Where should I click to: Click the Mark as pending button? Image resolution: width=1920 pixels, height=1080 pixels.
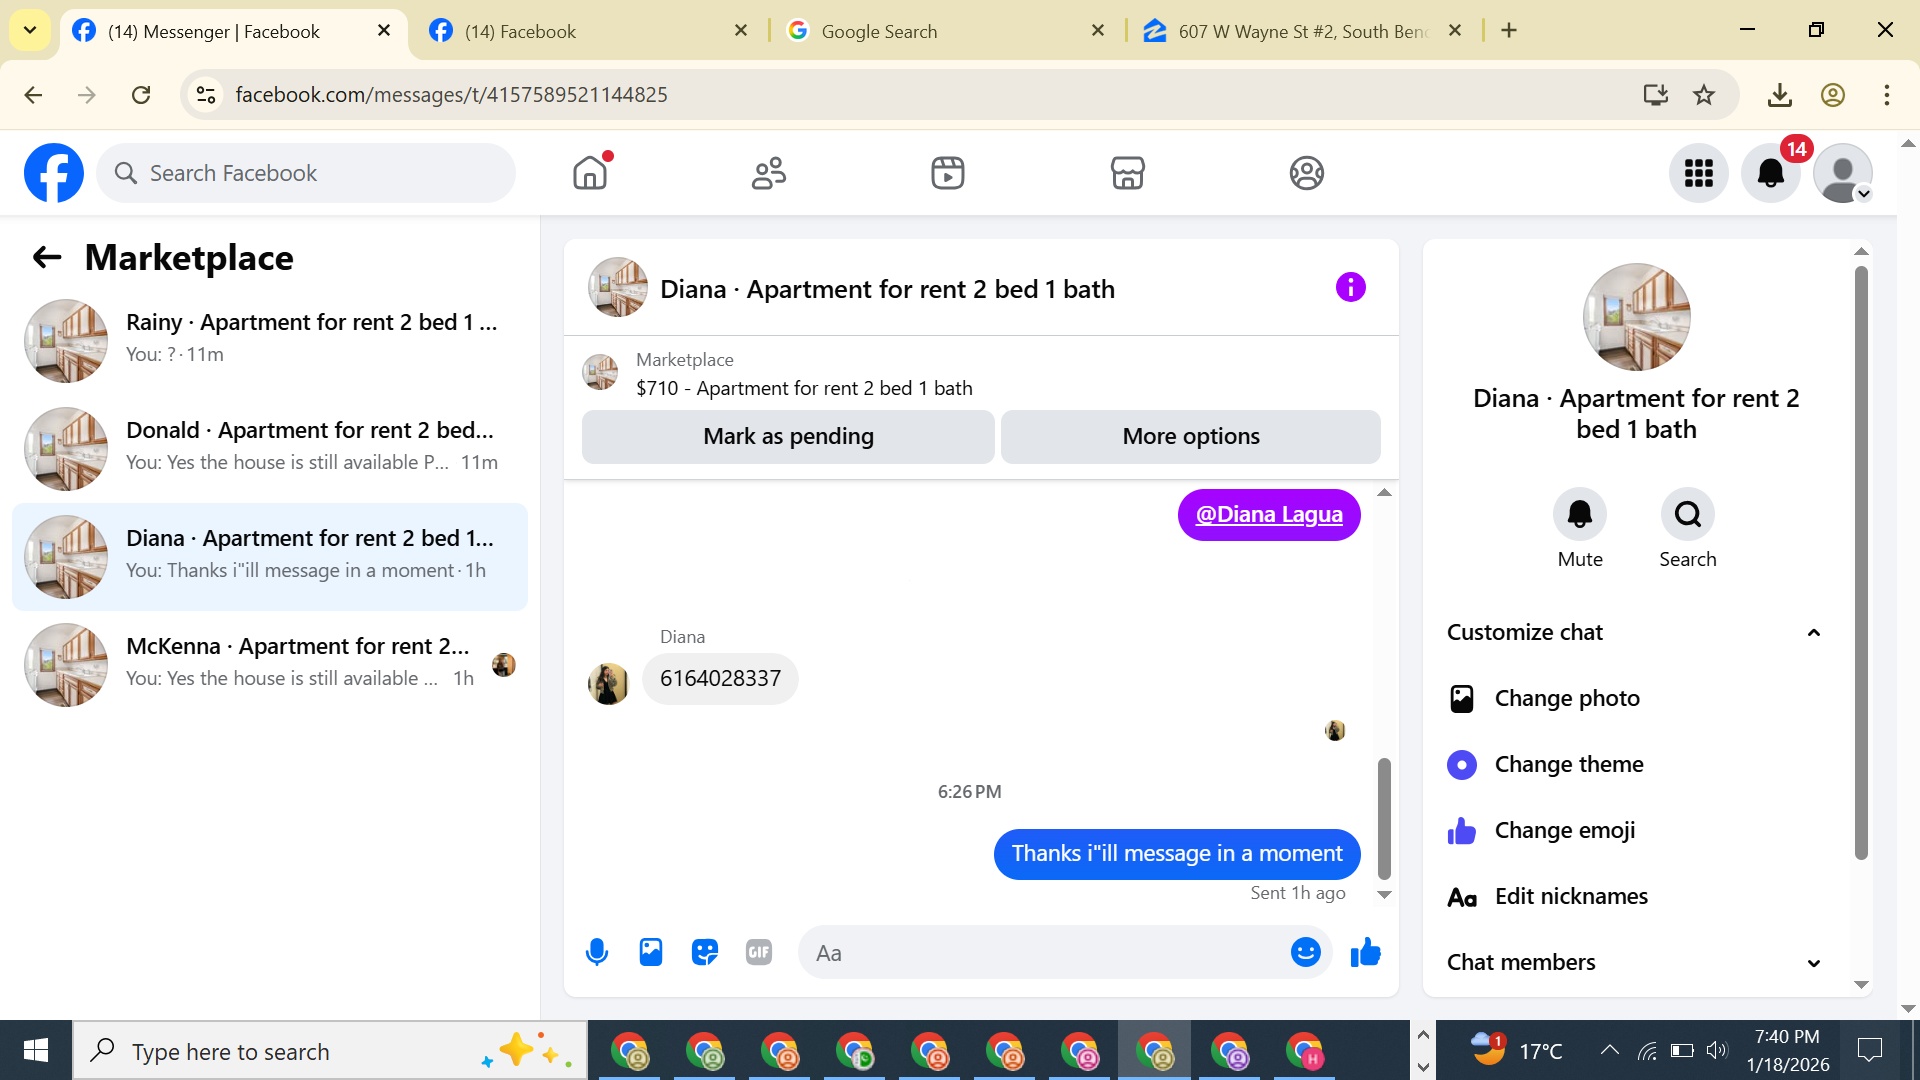pos(788,436)
